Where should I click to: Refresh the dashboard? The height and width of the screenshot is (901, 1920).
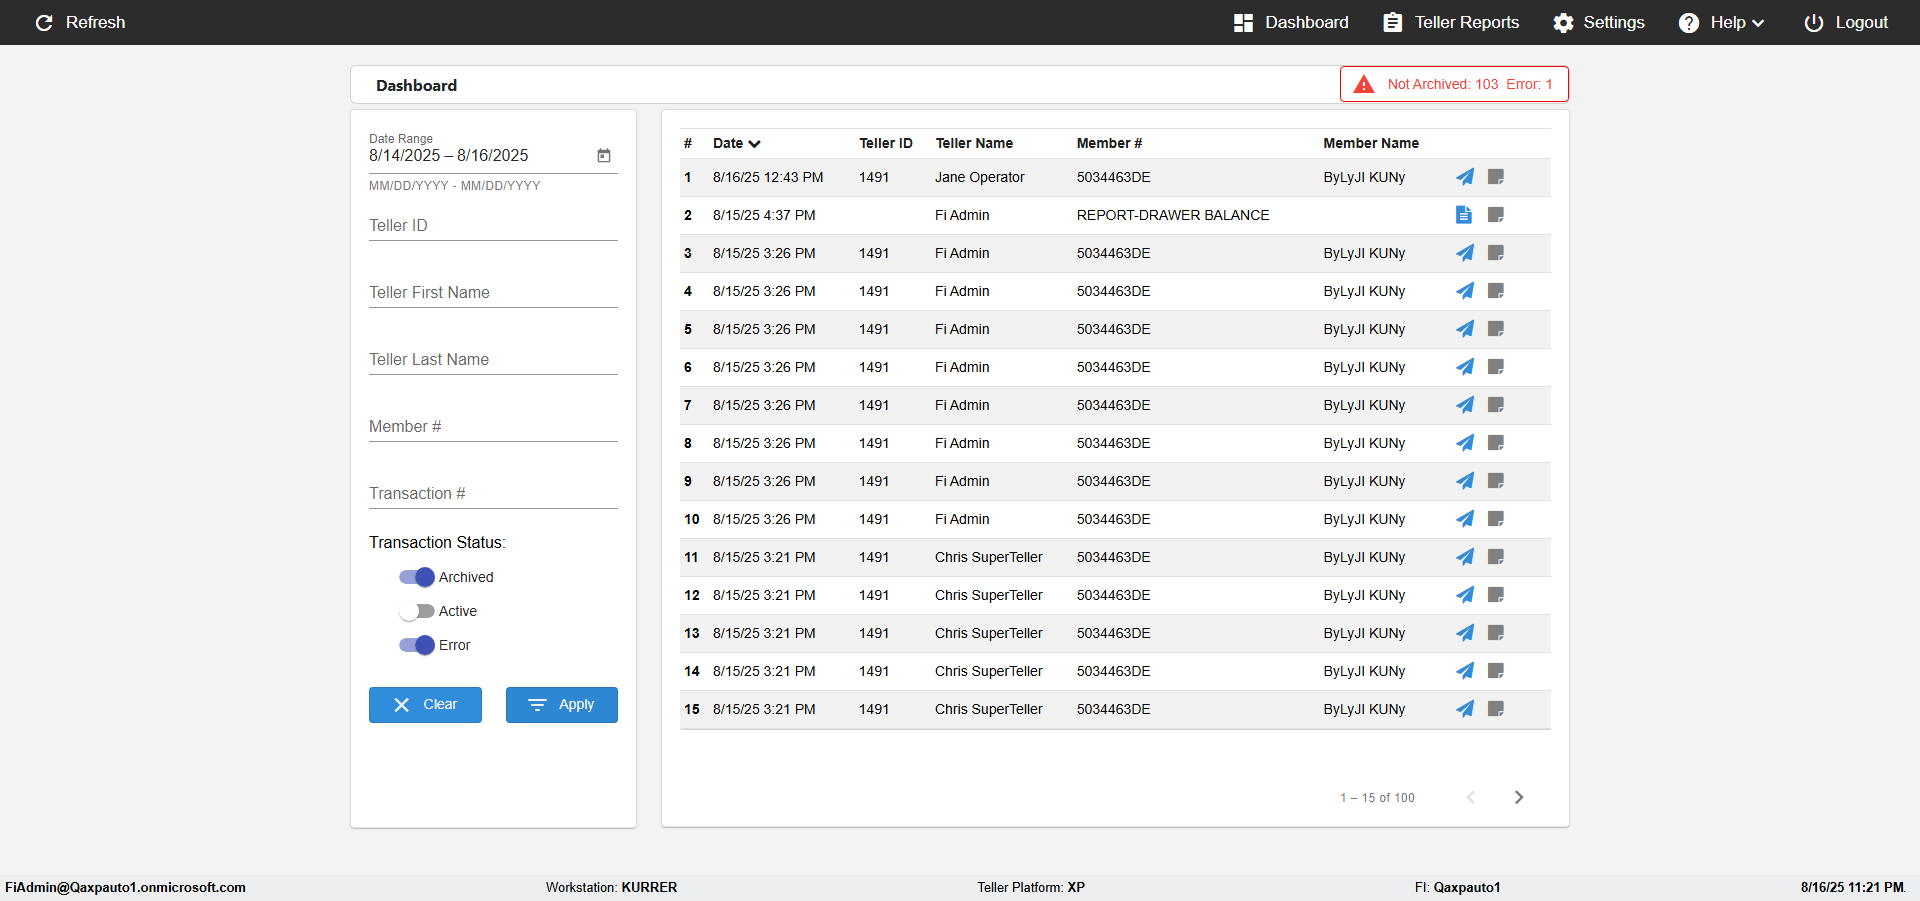pyautogui.click(x=80, y=22)
